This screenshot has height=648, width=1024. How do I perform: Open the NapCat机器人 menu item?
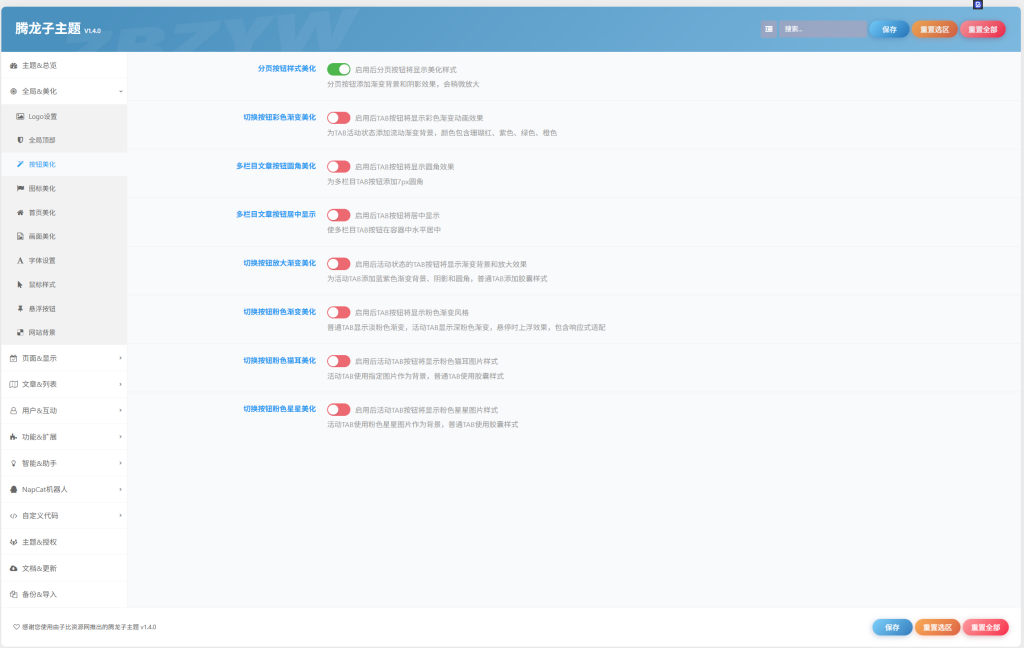[x=64, y=489]
